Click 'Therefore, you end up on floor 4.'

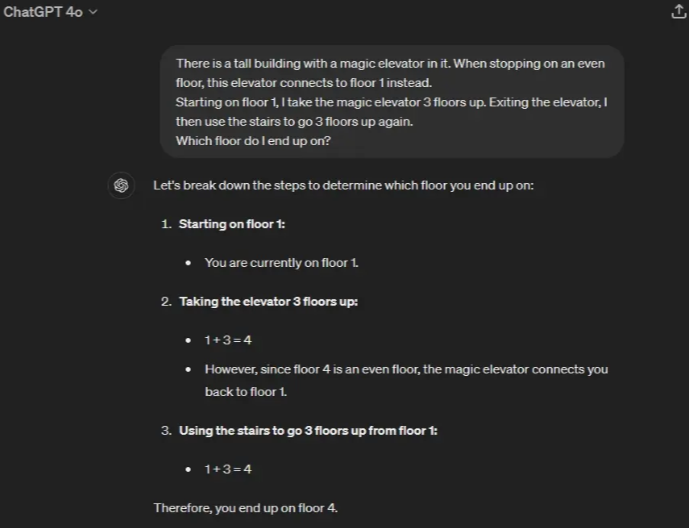tap(246, 508)
